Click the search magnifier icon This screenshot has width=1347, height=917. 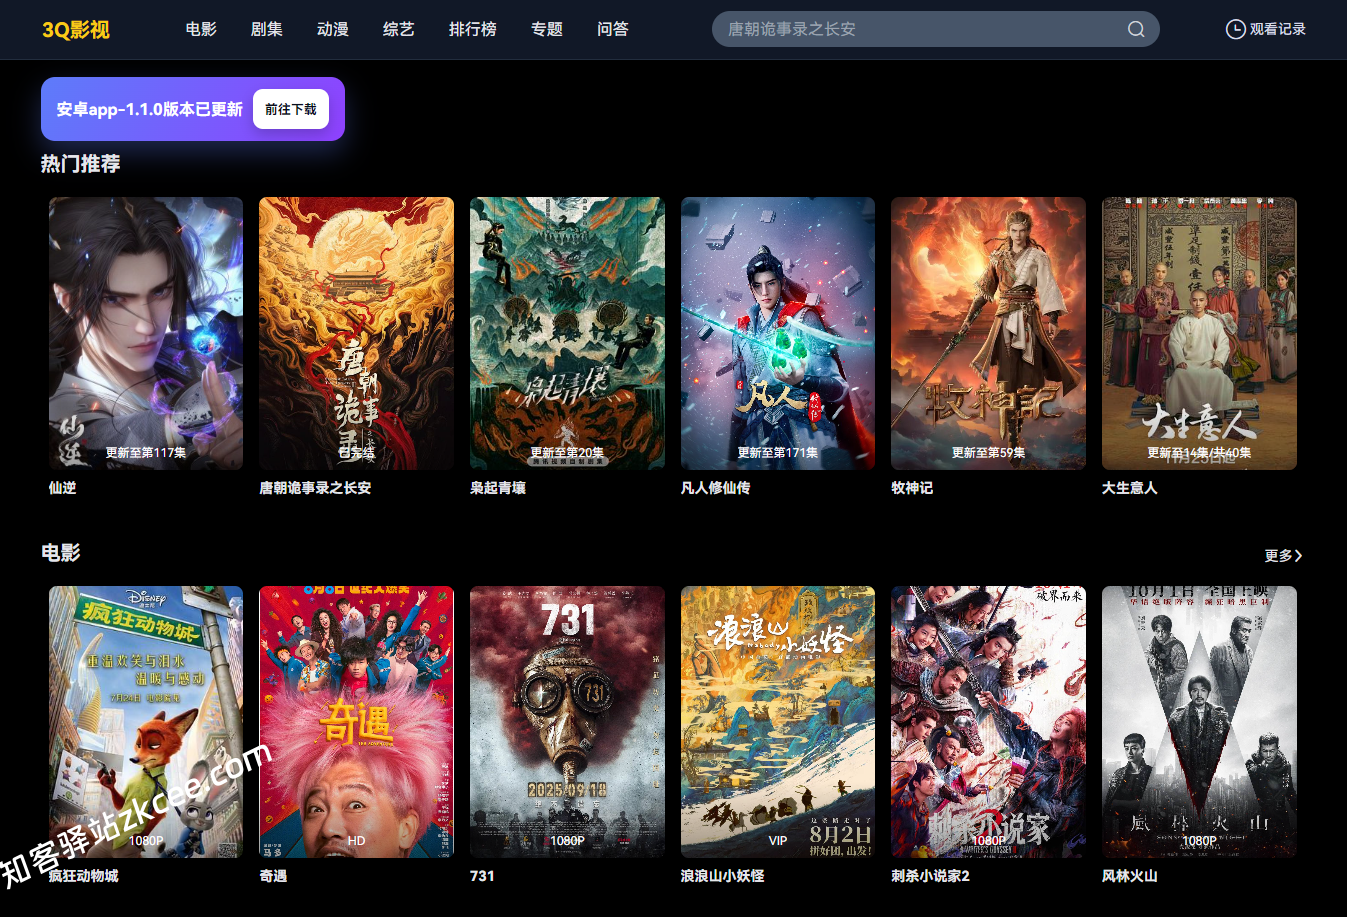coord(1136,29)
